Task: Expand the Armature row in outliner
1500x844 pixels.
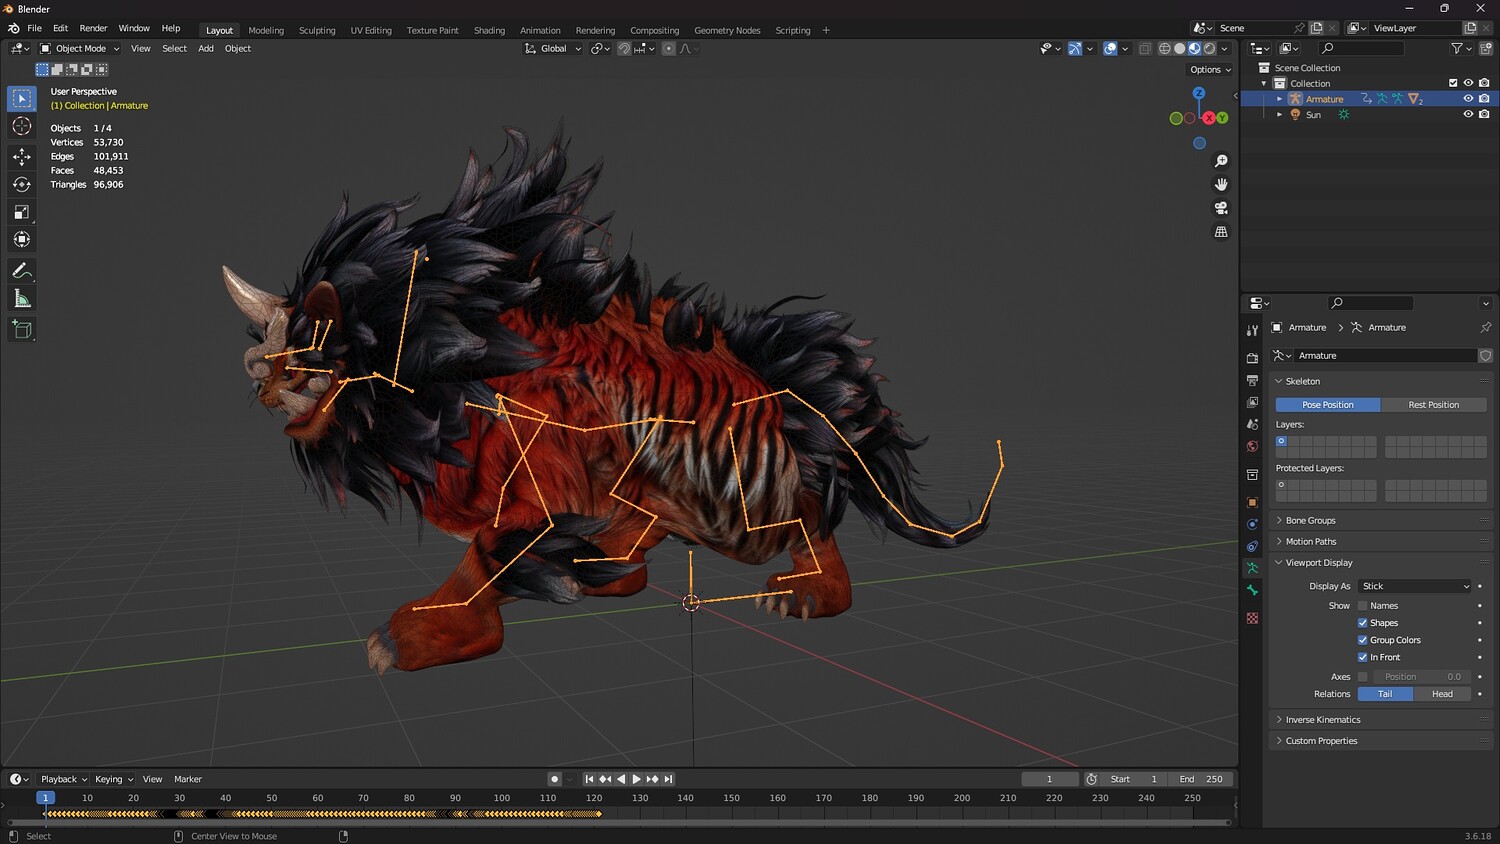Action: pos(1279,99)
